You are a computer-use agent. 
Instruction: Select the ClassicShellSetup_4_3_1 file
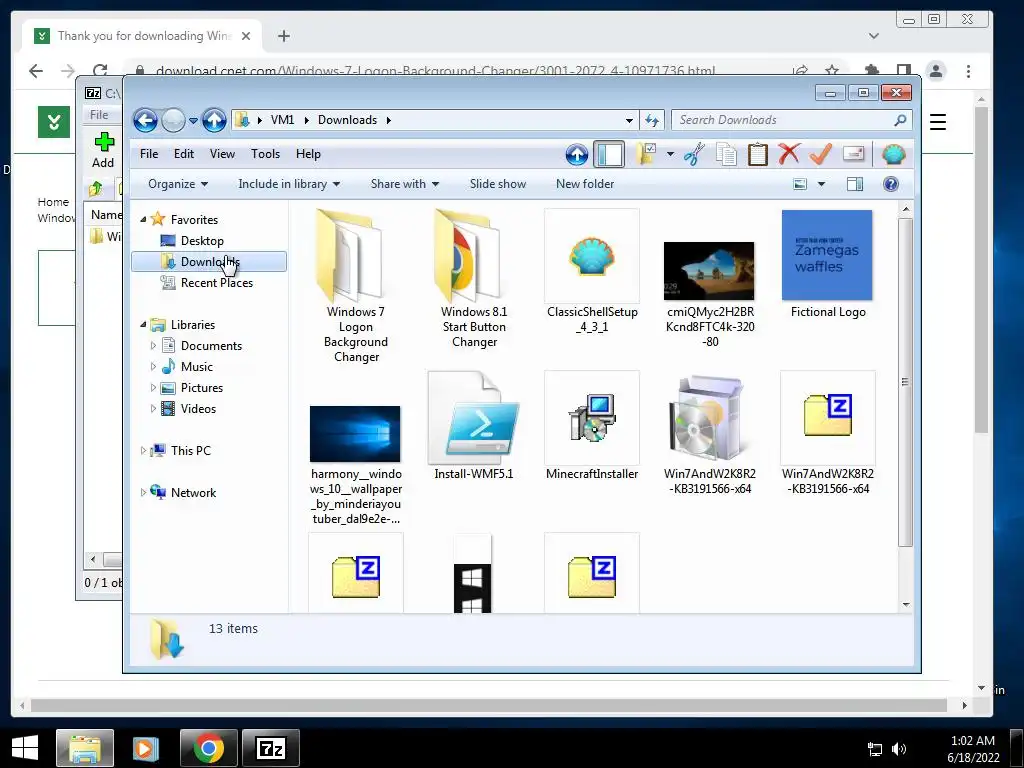592,271
